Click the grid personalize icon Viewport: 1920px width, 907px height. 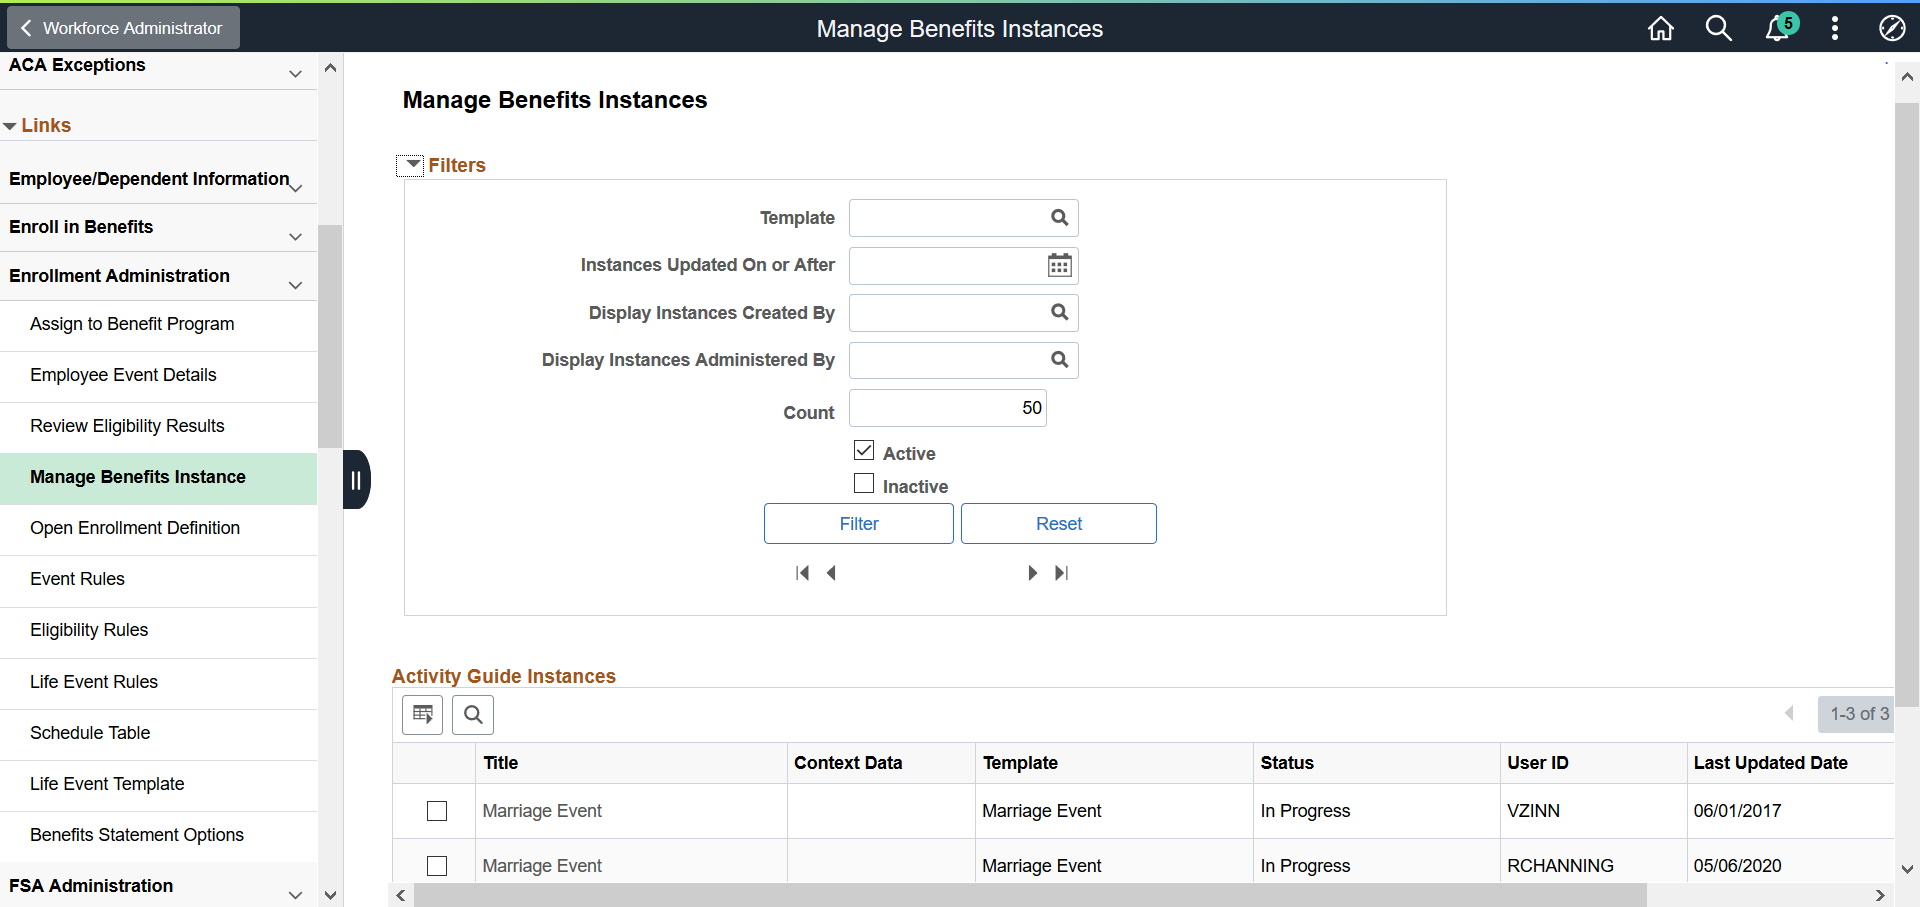pyautogui.click(x=423, y=715)
